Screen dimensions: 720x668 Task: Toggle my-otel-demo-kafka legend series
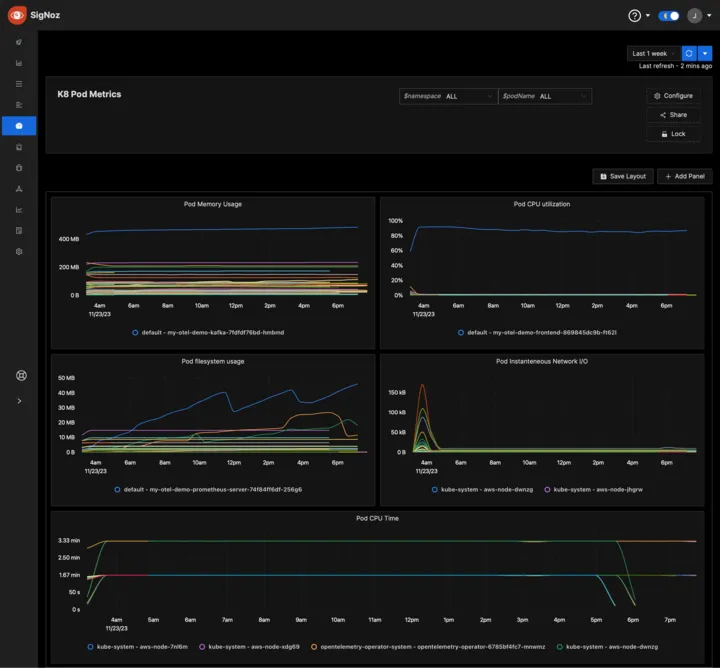click(208, 332)
